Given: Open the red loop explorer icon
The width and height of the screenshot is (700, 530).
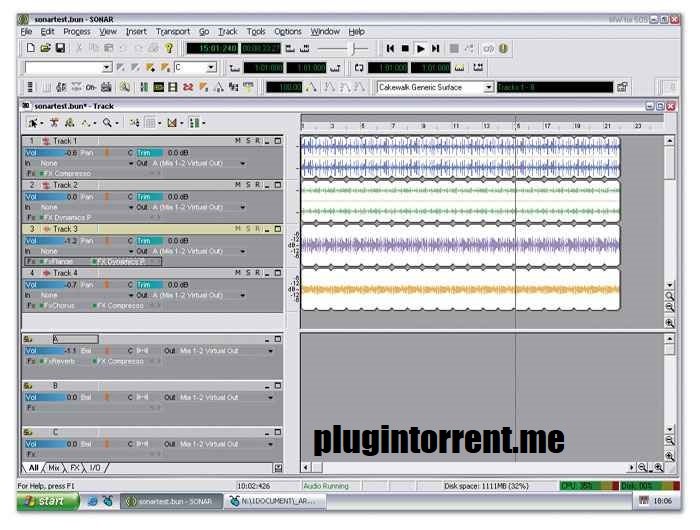Looking at the screenshot, I should (x=188, y=87).
